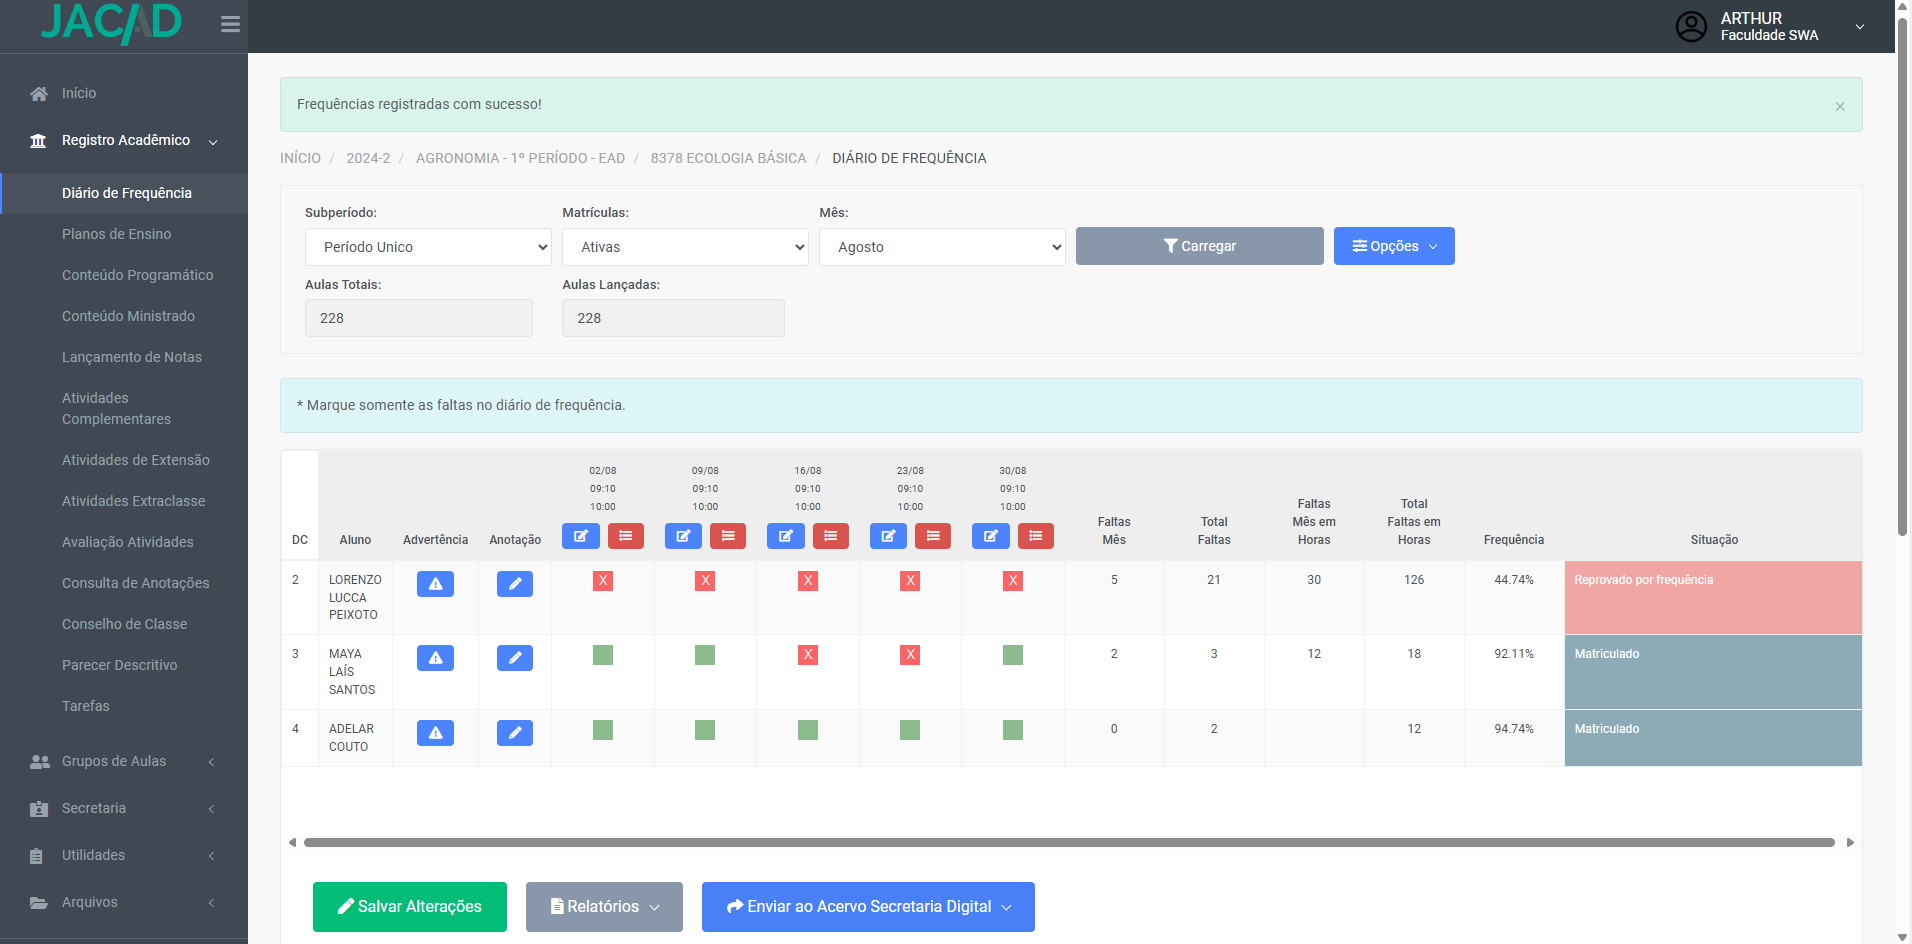Viewport: 1912px width, 944px height.
Task: Open the Subperíodo dropdown
Action: pyautogui.click(x=428, y=247)
